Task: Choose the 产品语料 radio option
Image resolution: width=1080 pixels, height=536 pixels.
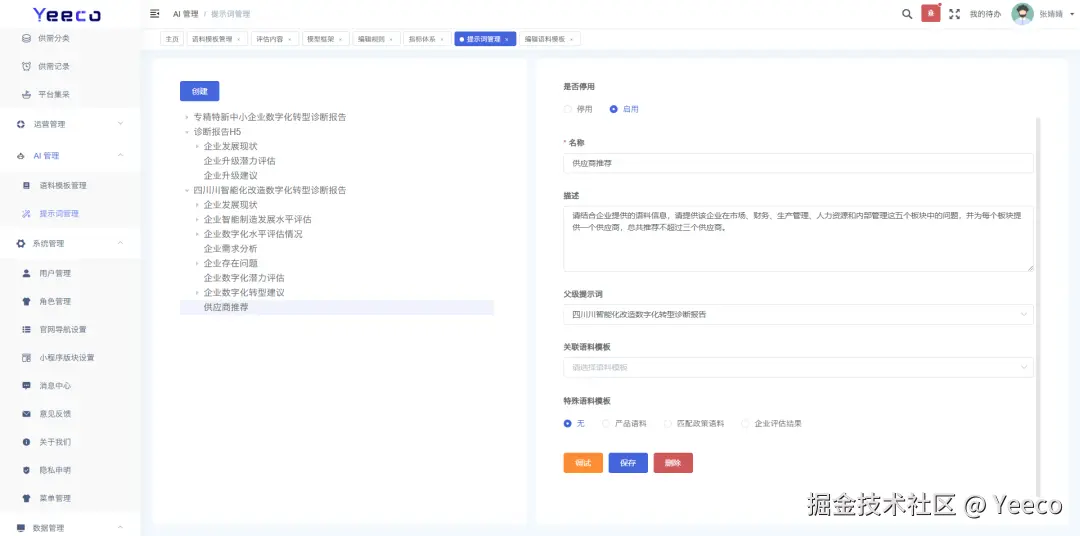Action: point(606,424)
